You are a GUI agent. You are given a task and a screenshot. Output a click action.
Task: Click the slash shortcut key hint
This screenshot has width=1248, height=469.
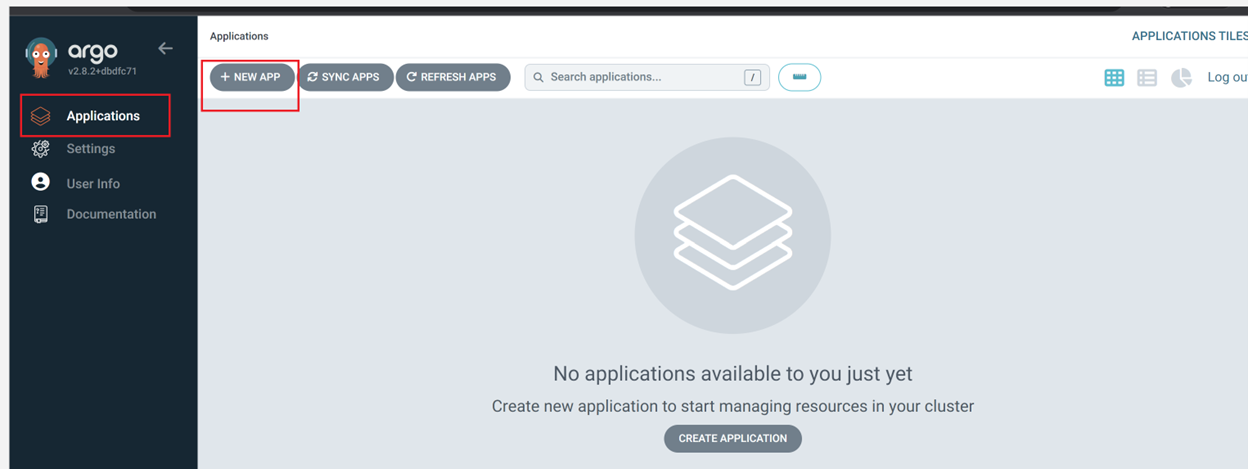(752, 77)
